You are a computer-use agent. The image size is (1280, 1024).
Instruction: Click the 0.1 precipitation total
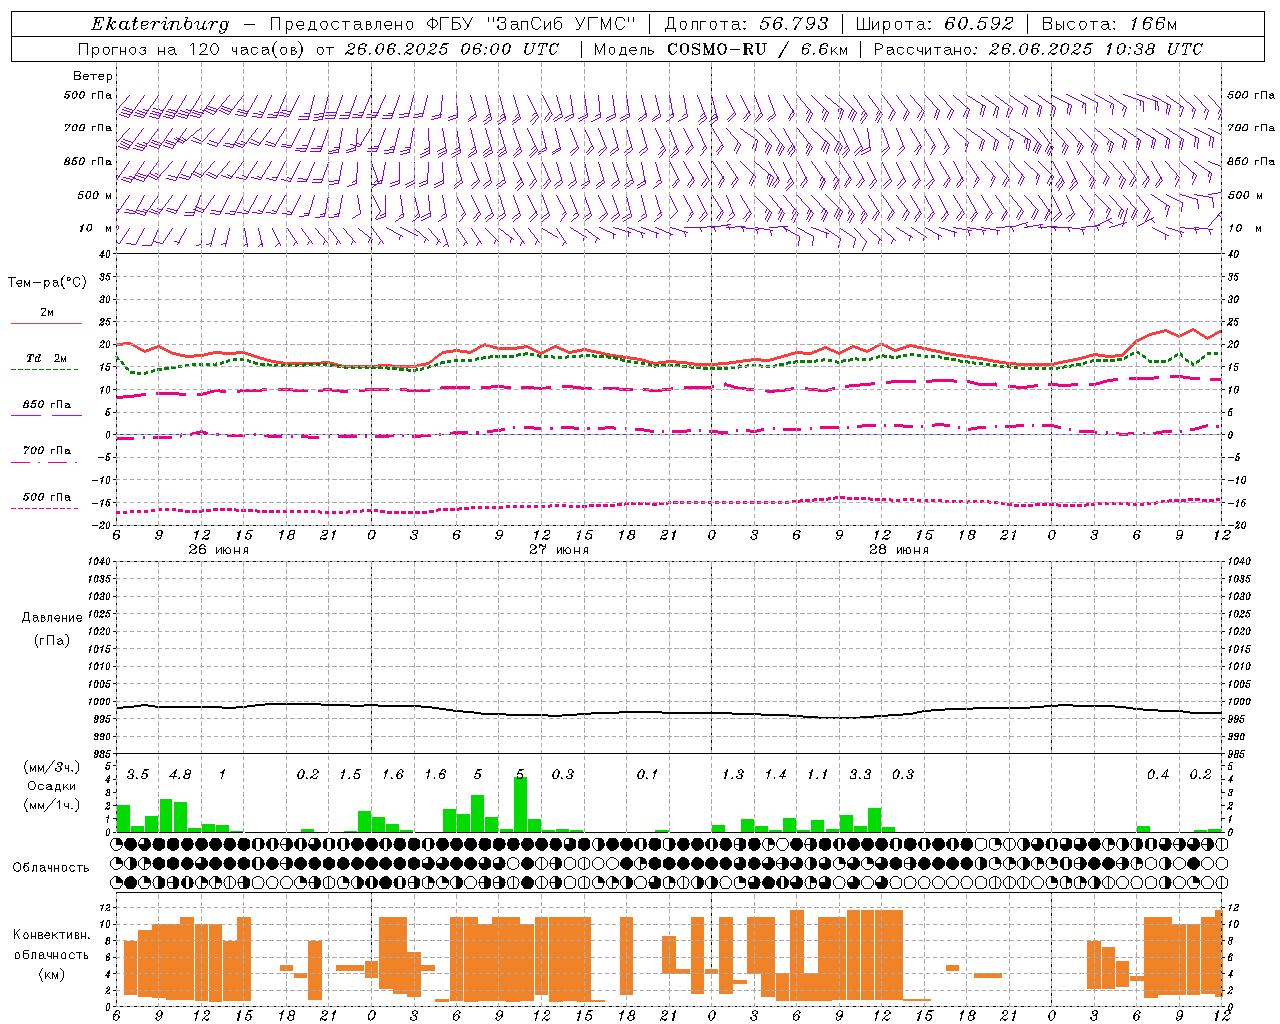coord(647,775)
